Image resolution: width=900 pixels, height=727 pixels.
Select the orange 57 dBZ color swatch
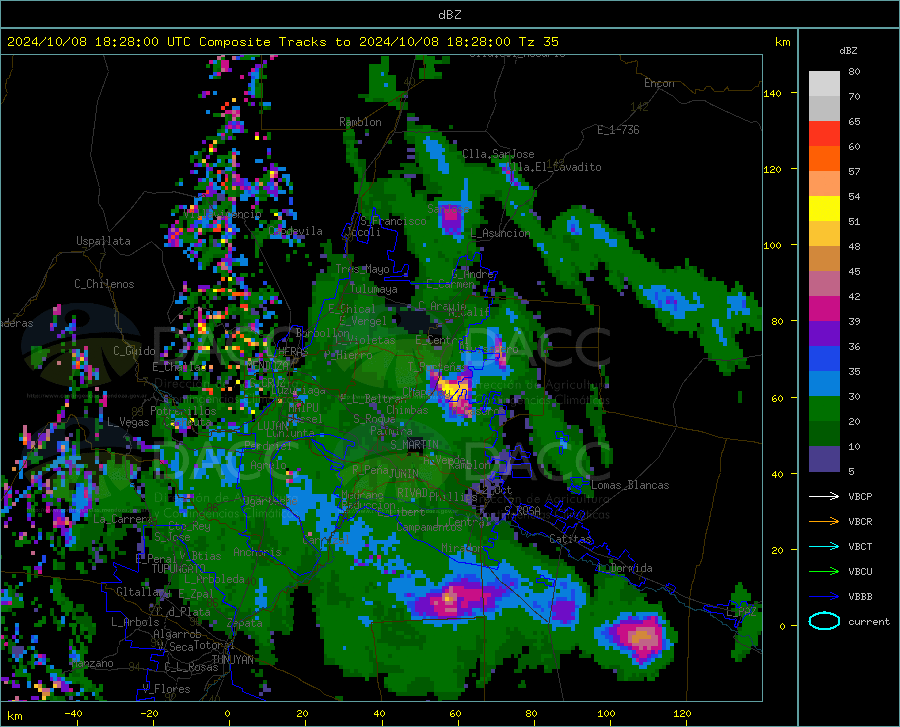coord(824,159)
